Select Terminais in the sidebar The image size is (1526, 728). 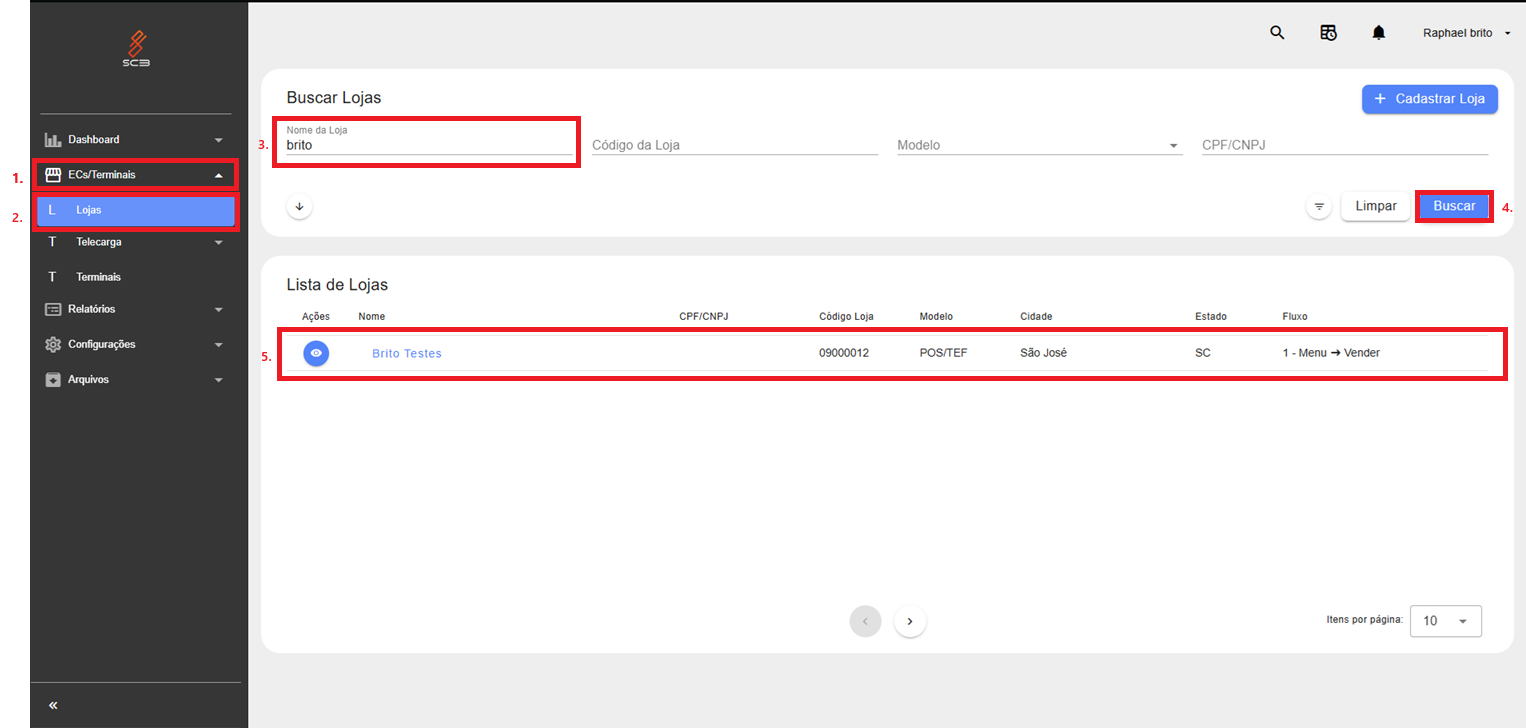click(98, 277)
